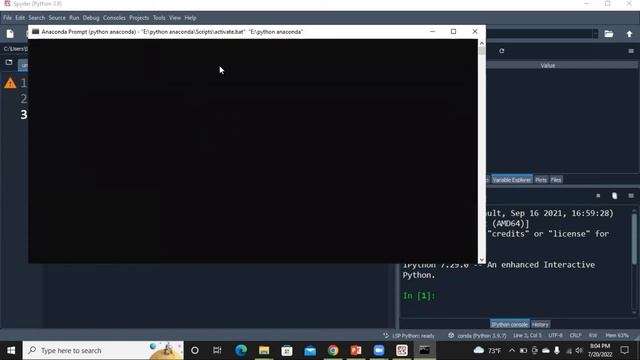Click the Anaconda Prompt title bar icon
Screen dimensions: 640x360
coord(36,31)
